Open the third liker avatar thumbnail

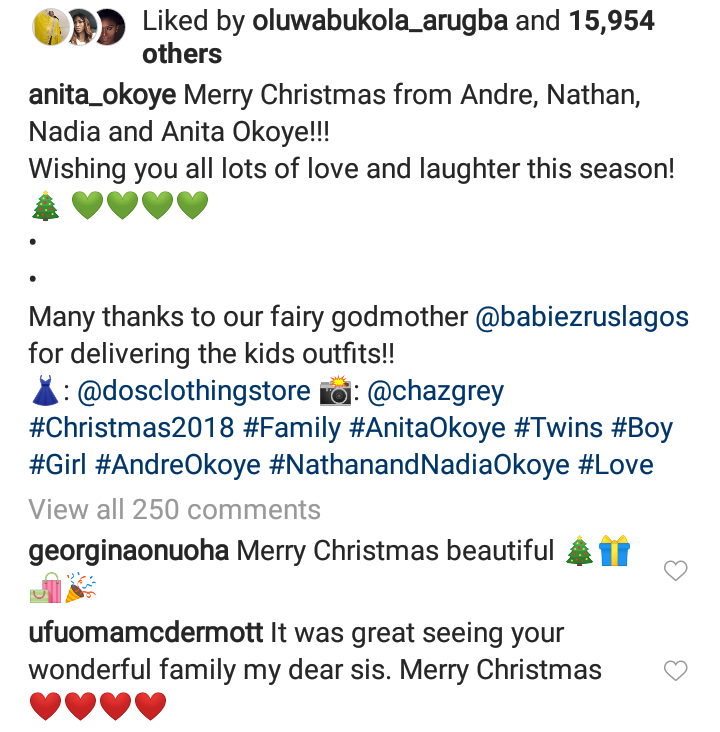click(x=110, y=23)
